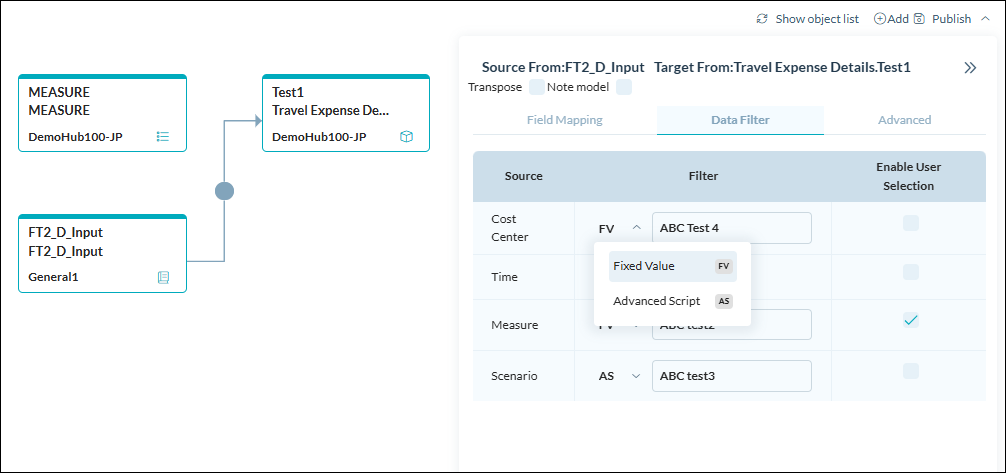Enable user selection for Cost Center
The width and height of the screenshot is (1006, 473).
point(911,223)
